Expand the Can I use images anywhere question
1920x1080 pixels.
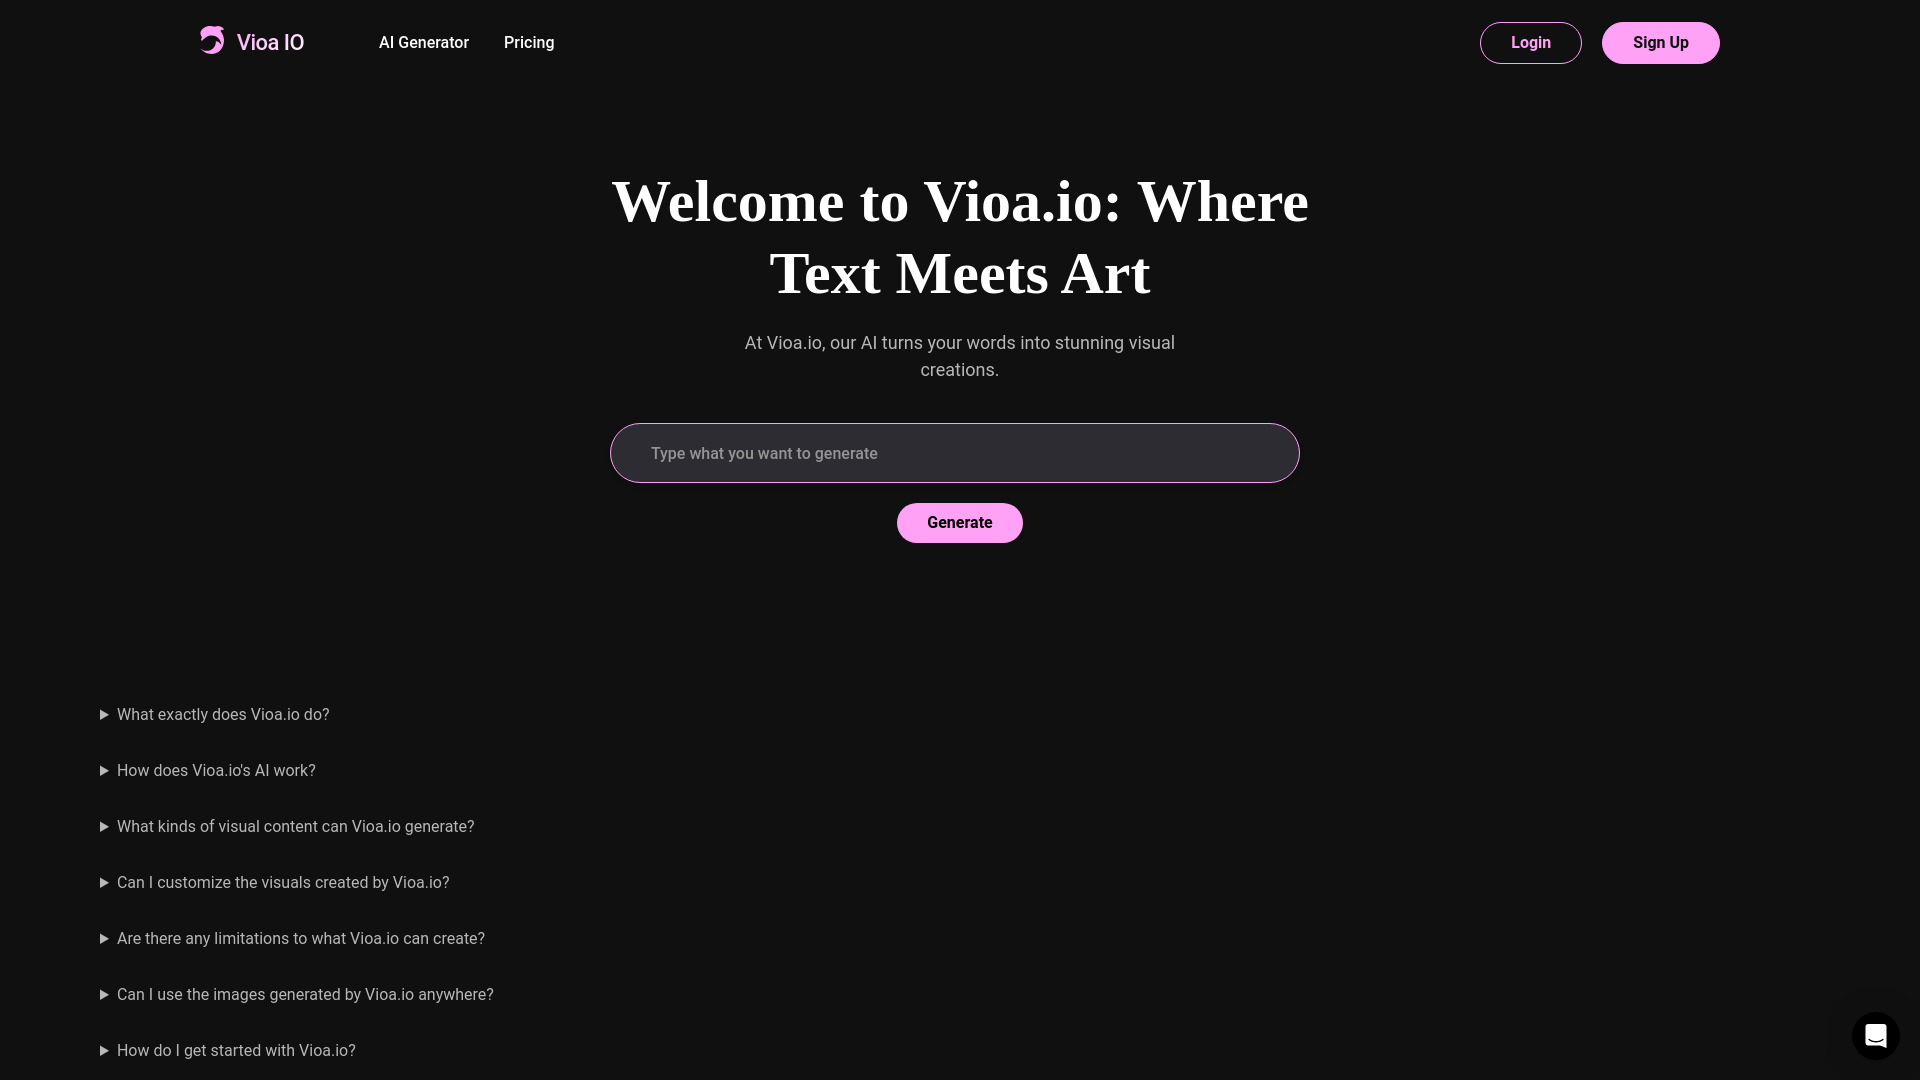coord(104,994)
